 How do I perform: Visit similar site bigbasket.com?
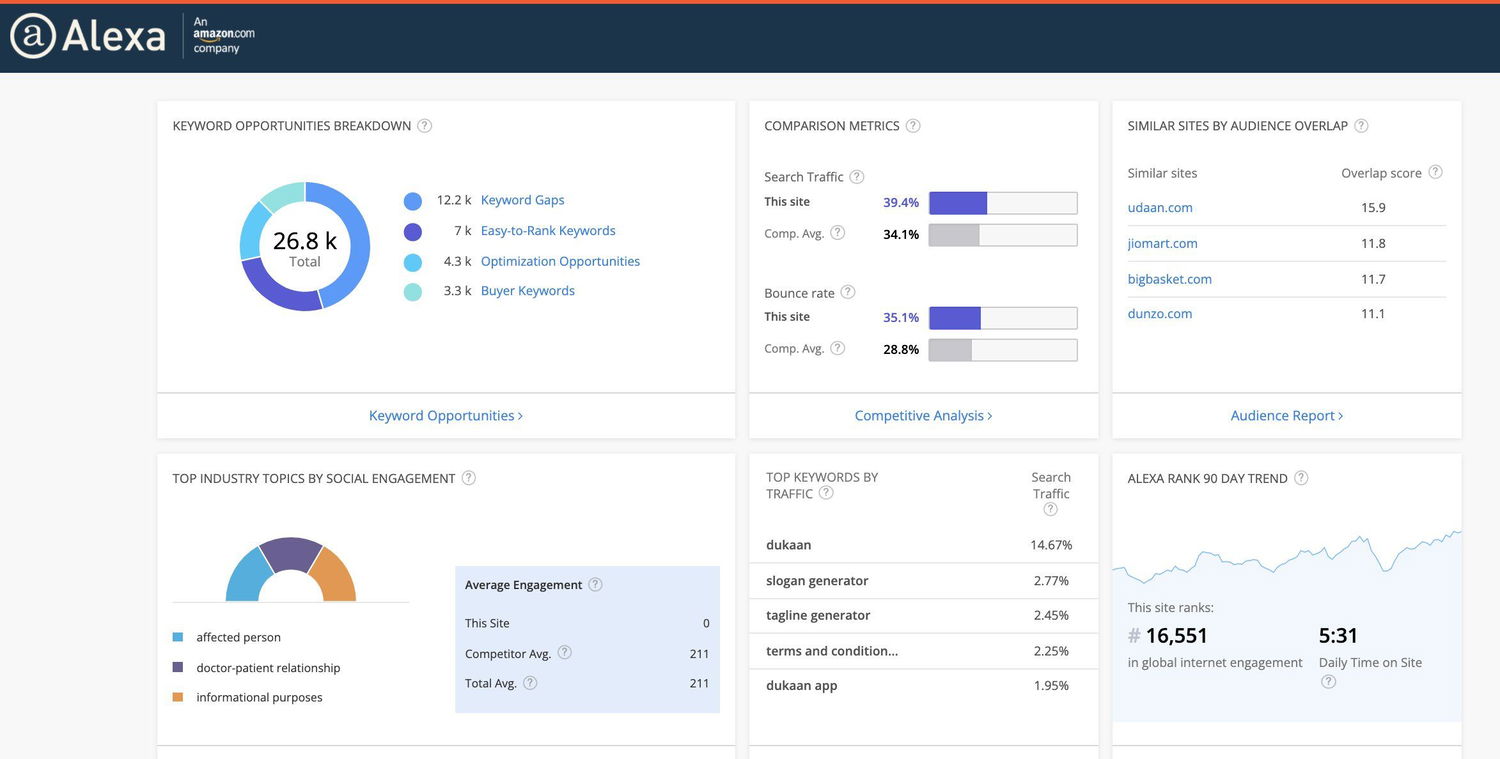click(x=1170, y=279)
